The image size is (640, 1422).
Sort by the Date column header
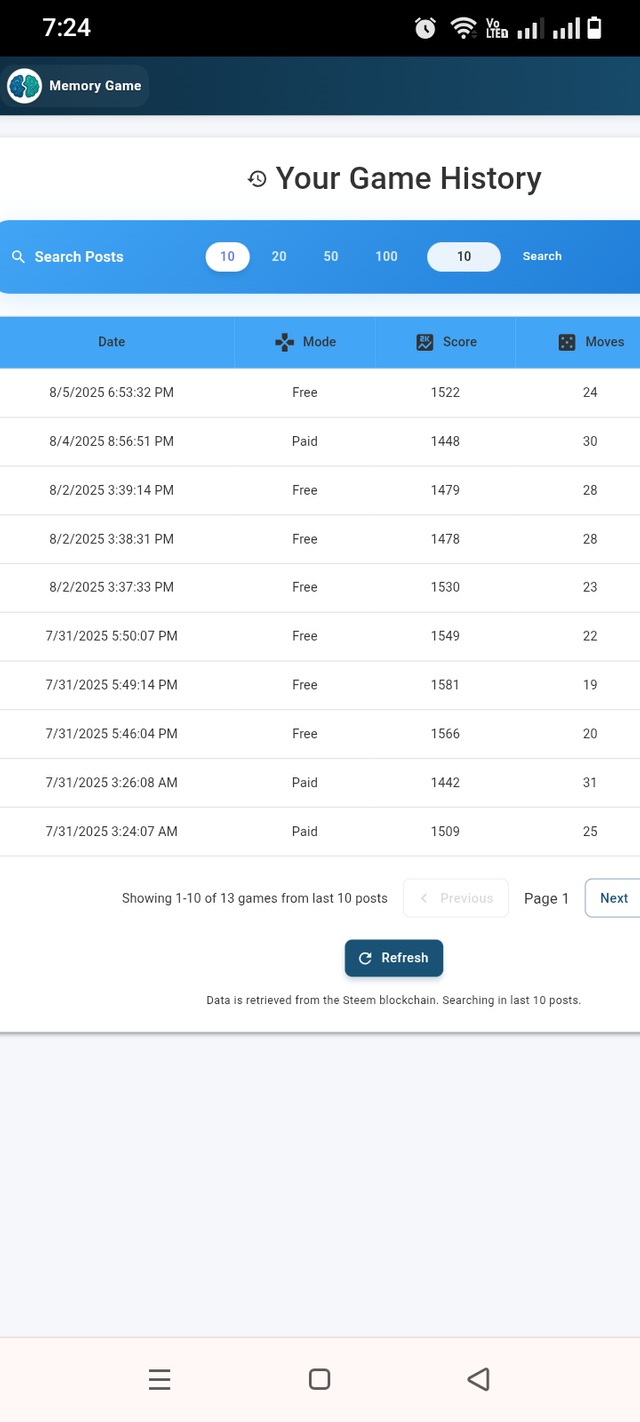point(112,342)
